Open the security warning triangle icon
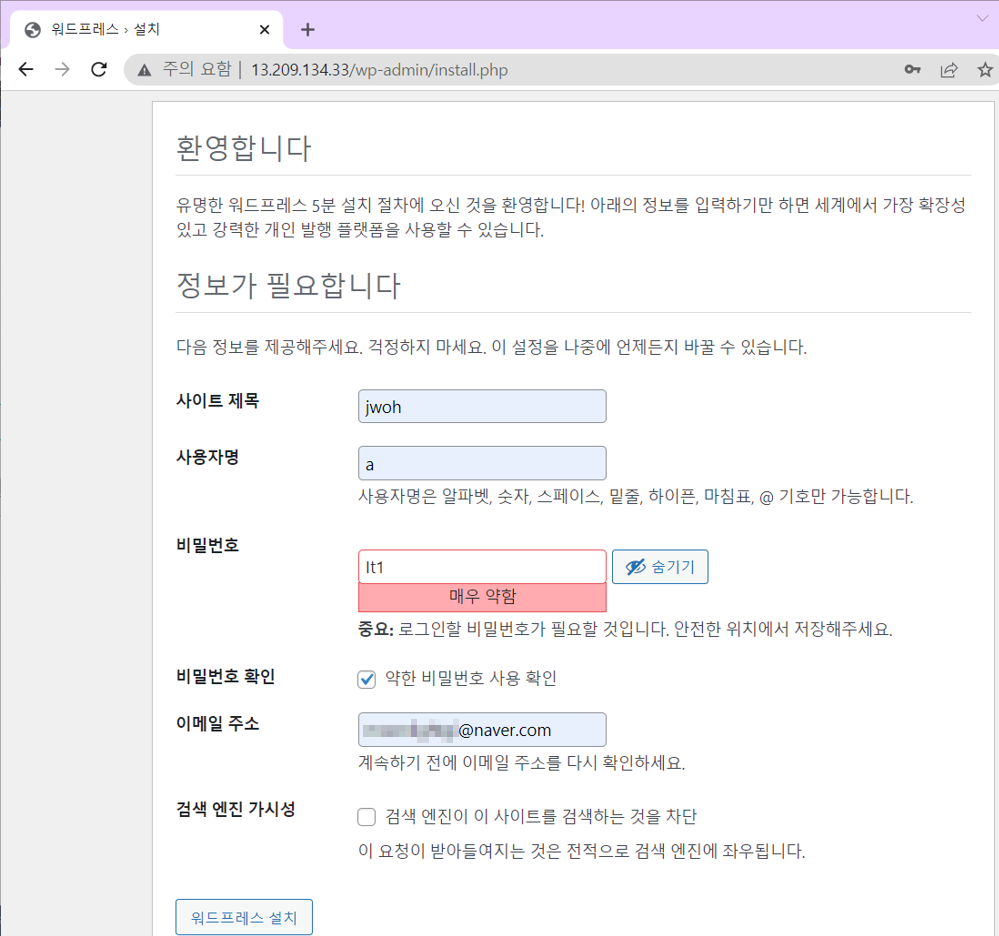Screen dimensions: 999x936 145,70
